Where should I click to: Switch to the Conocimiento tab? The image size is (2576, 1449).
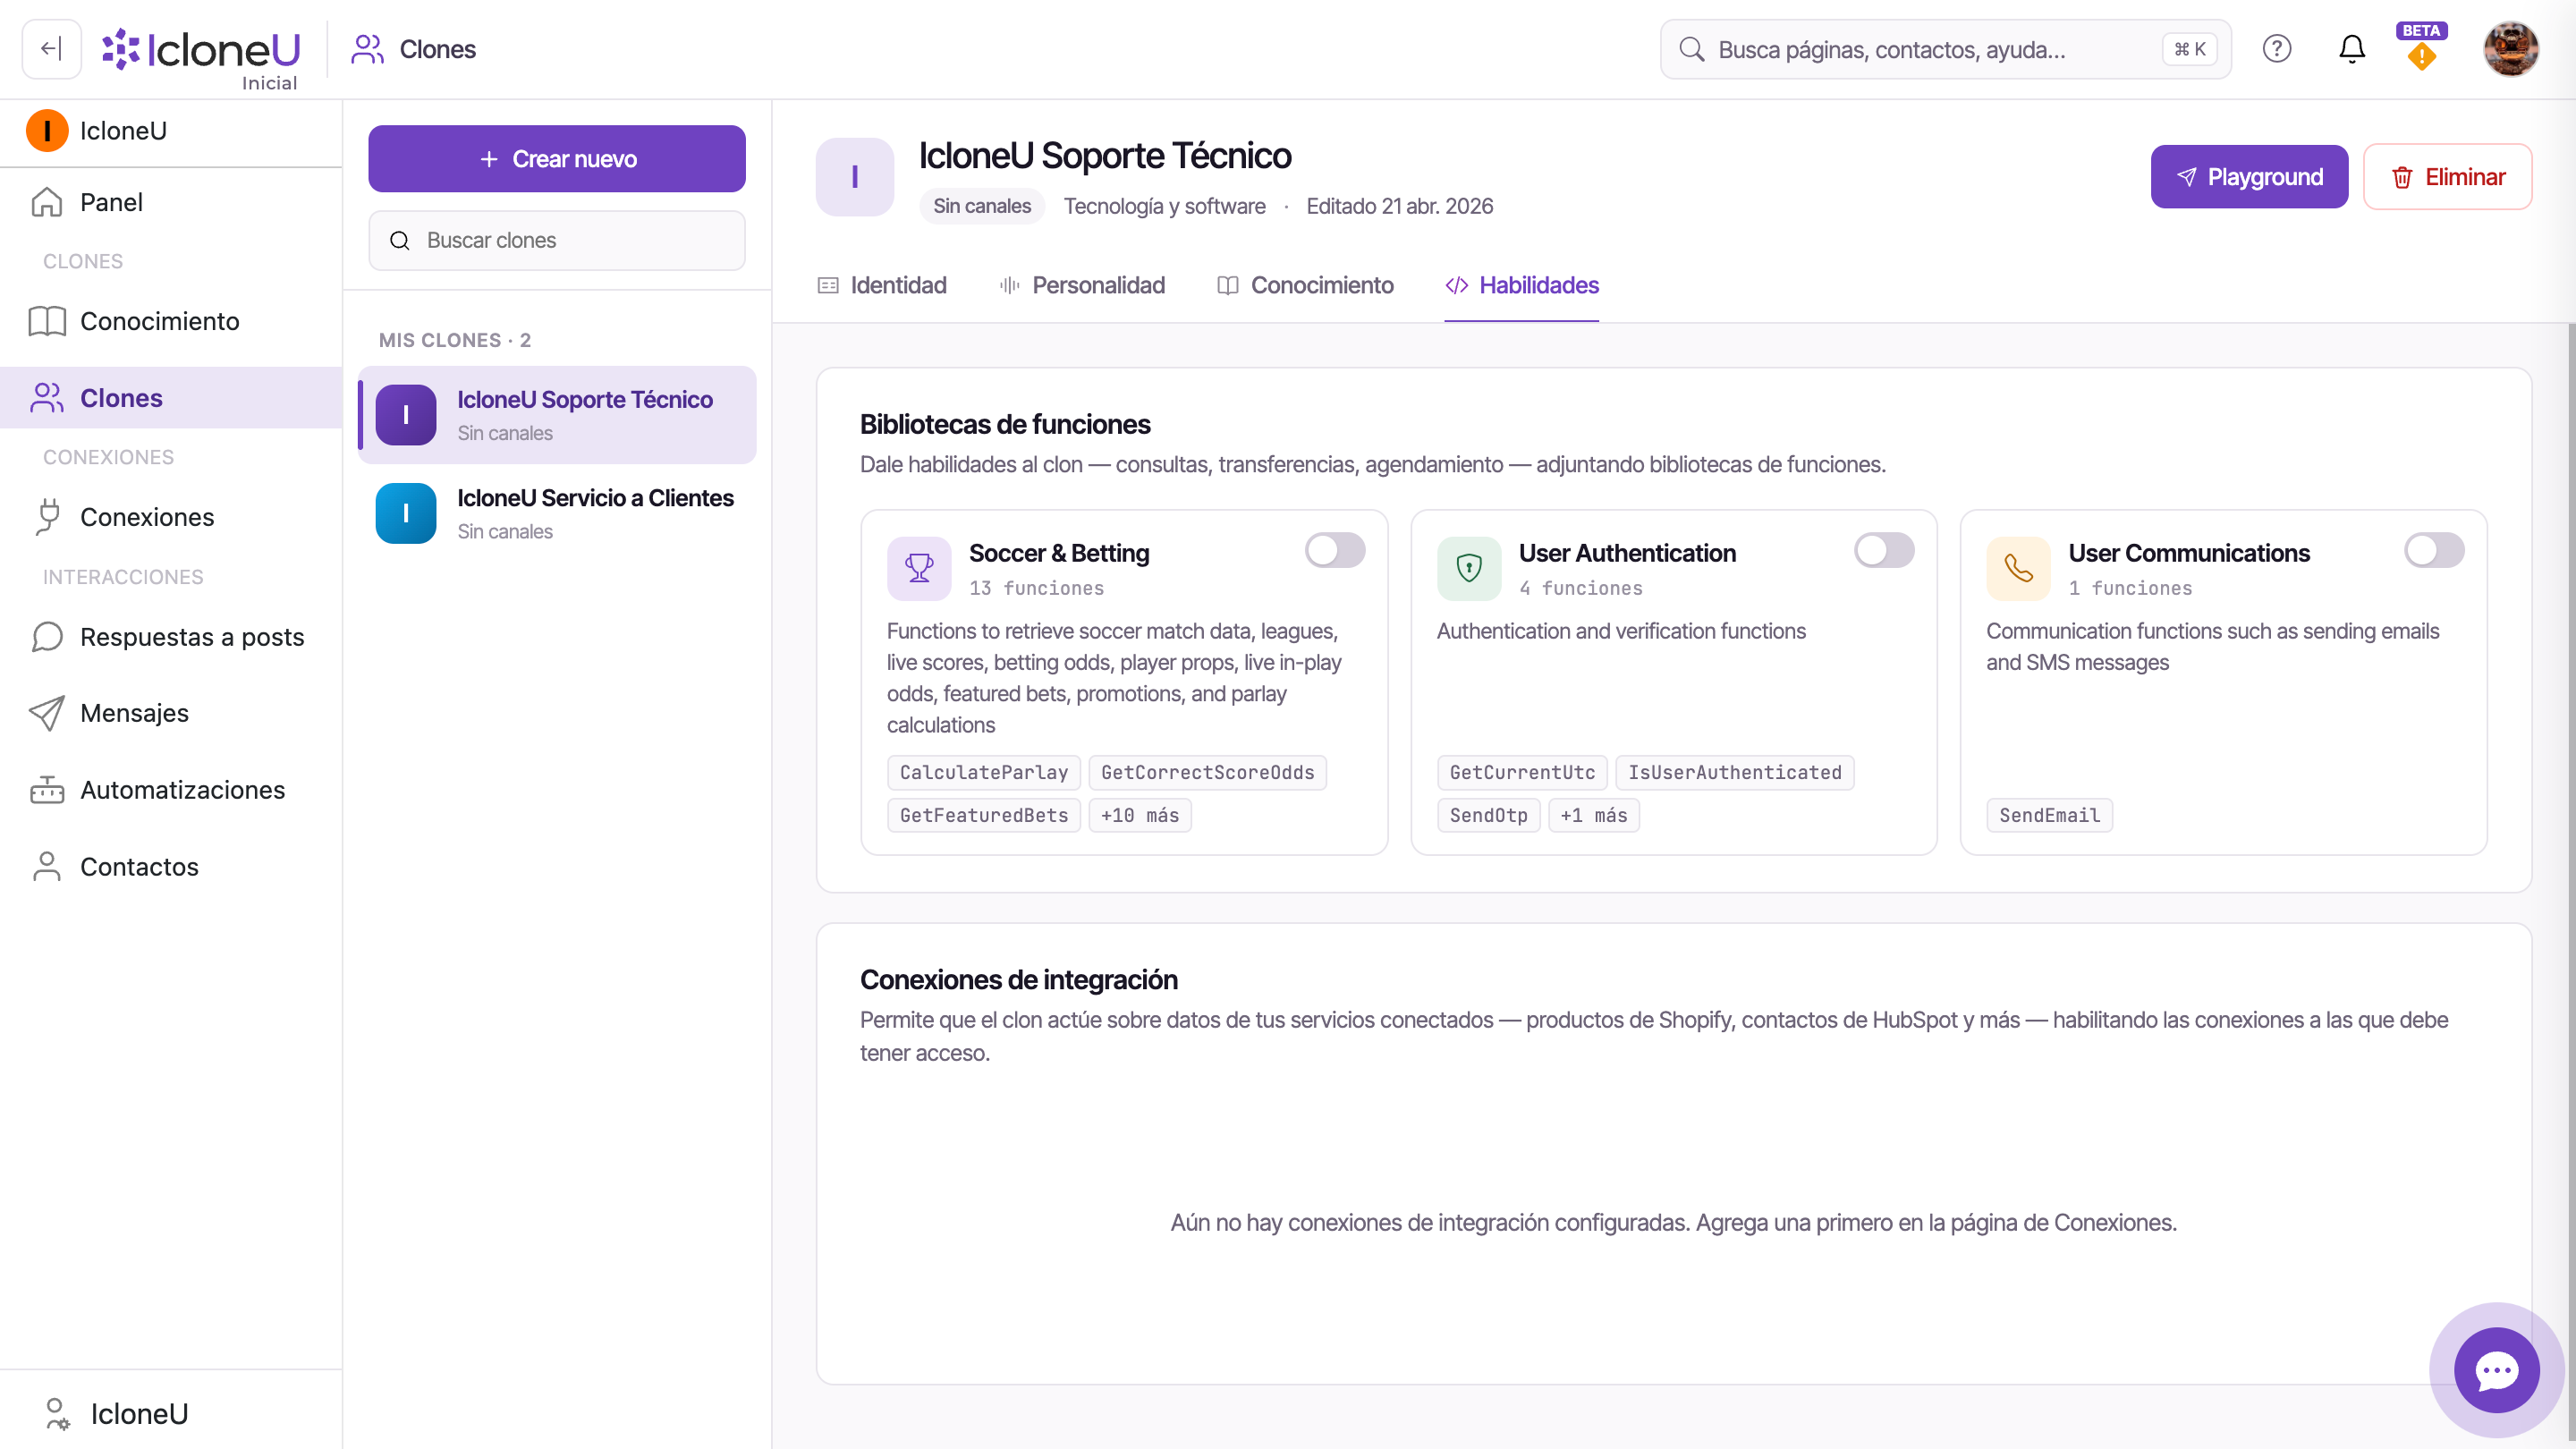click(1305, 286)
